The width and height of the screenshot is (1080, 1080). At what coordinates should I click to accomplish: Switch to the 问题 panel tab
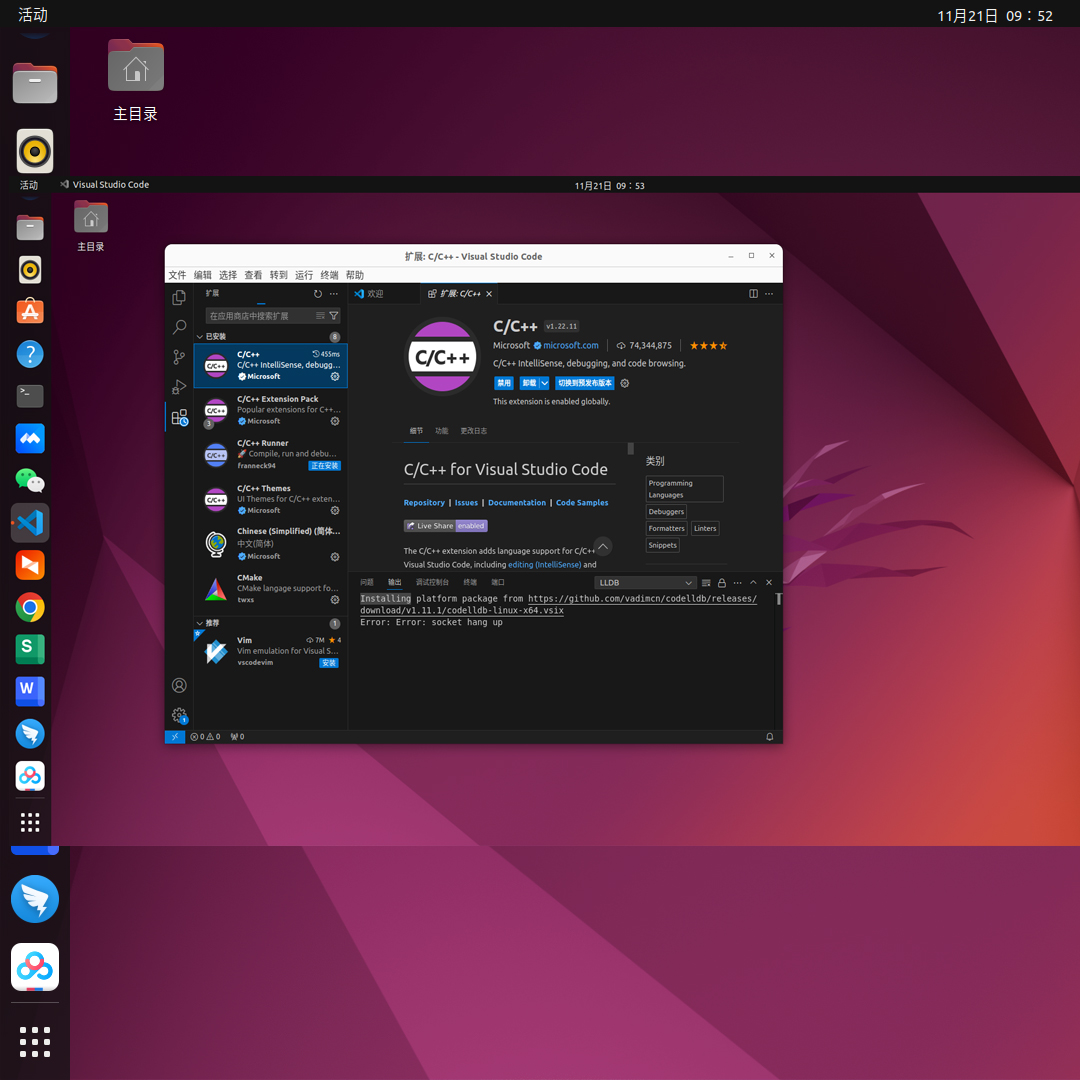click(x=366, y=583)
